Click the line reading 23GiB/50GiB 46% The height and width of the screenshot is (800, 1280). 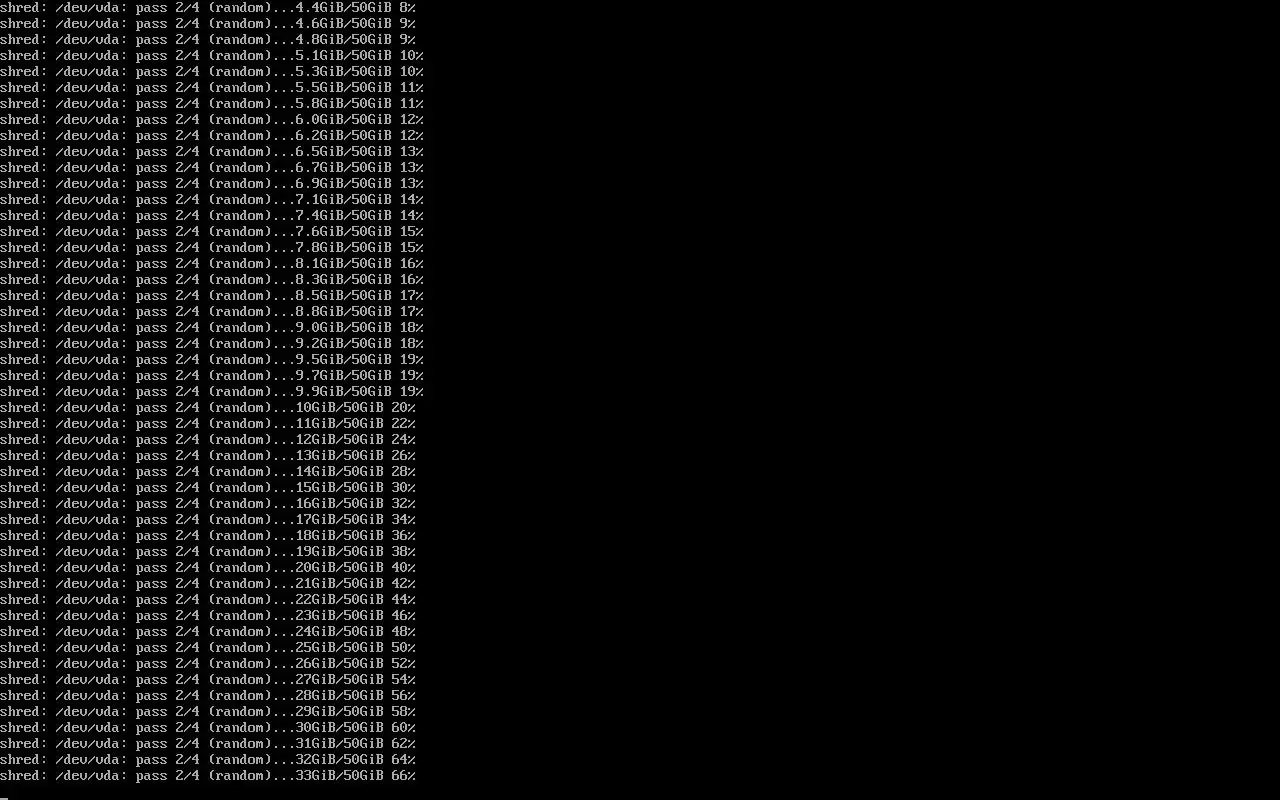coord(208,615)
